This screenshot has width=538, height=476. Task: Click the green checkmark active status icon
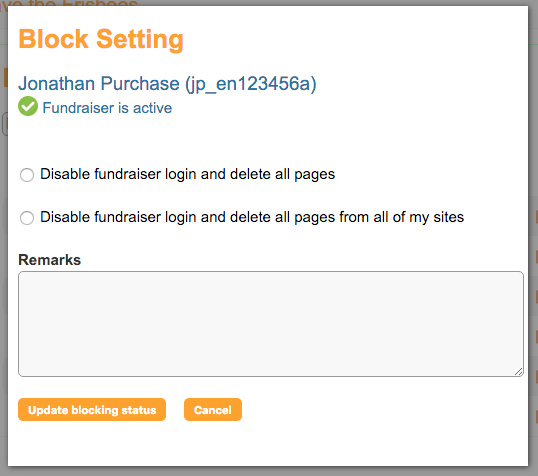[x=28, y=106]
